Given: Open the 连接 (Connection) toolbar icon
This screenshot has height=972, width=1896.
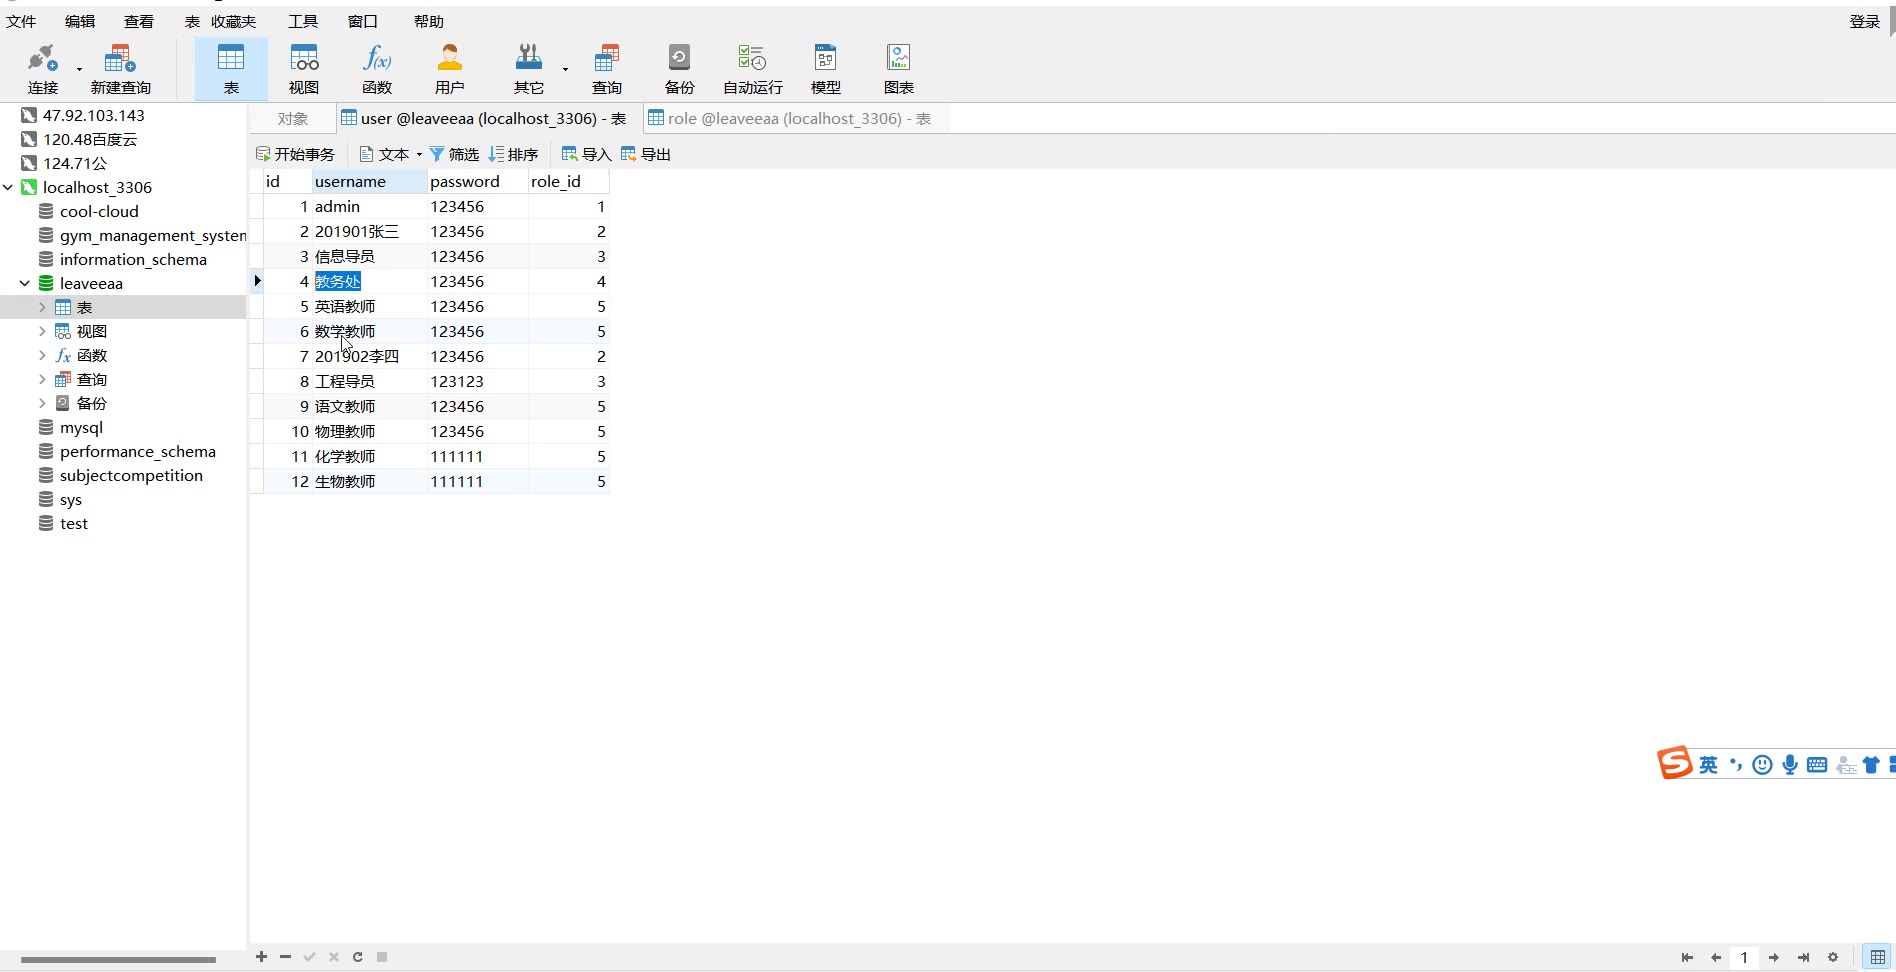Looking at the screenshot, I should click(43, 69).
